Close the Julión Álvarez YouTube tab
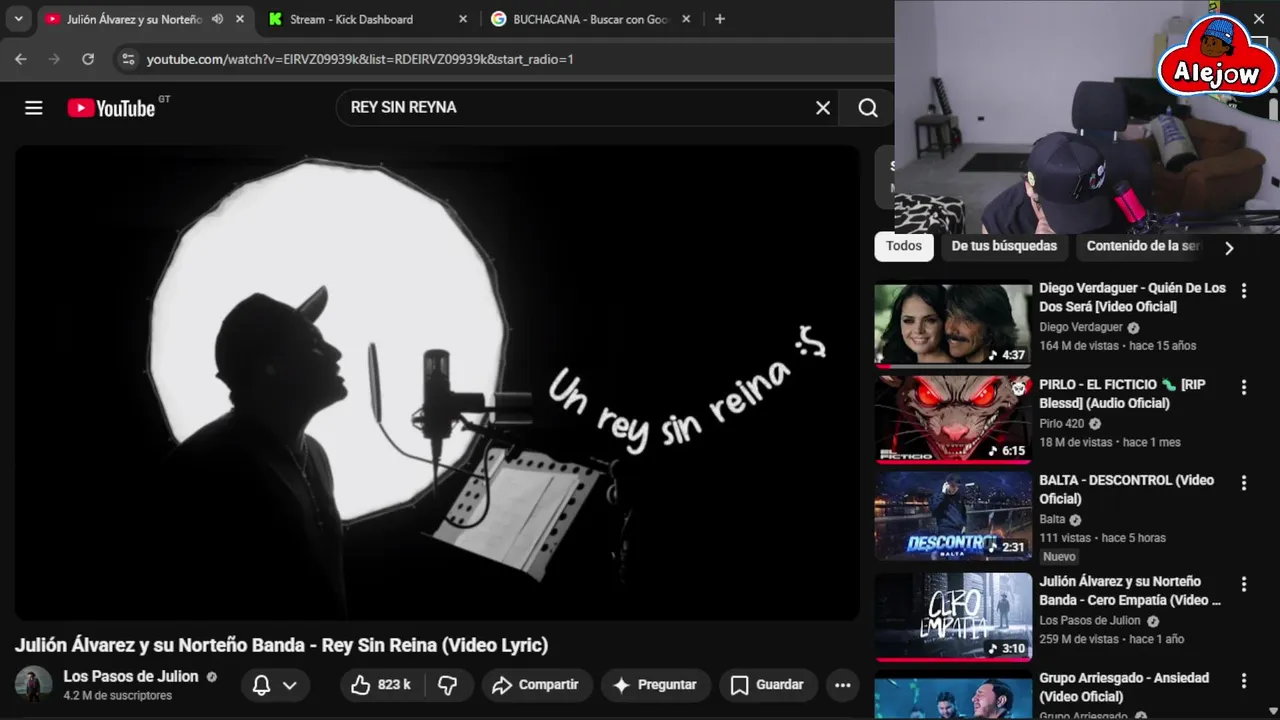The height and width of the screenshot is (720, 1280). (240, 19)
